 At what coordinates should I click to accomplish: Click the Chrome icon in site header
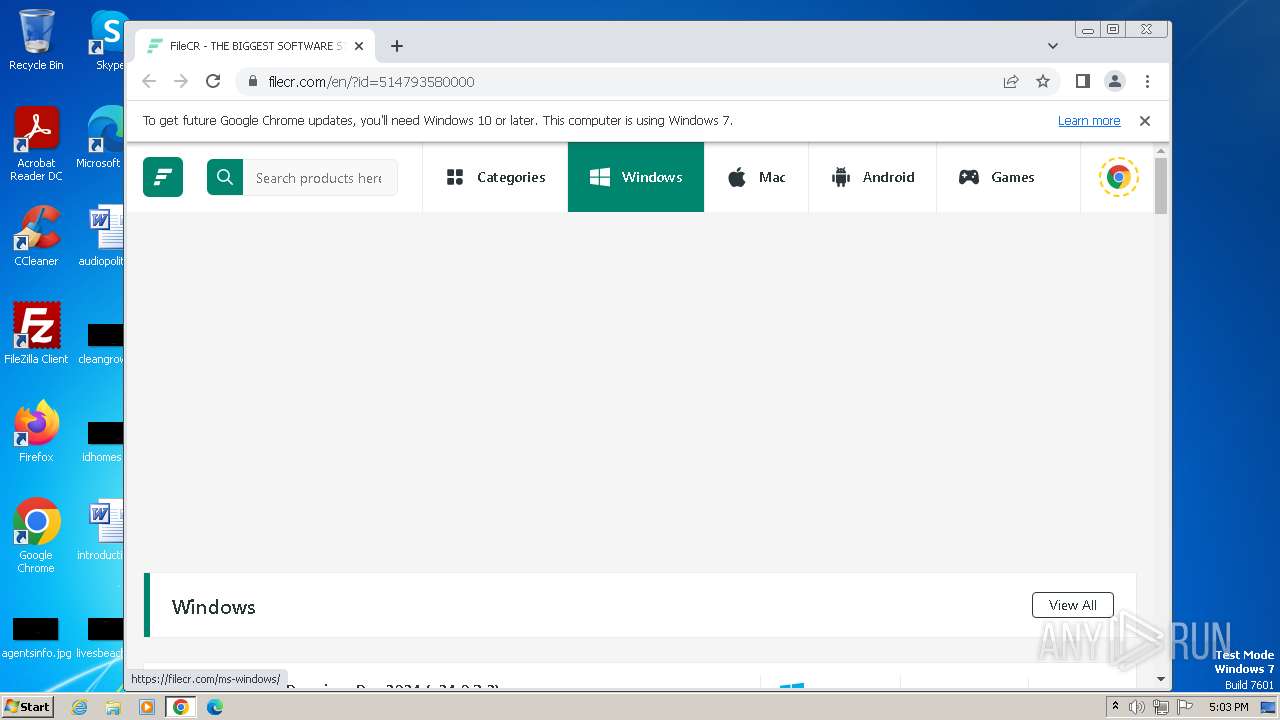pos(1118,177)
